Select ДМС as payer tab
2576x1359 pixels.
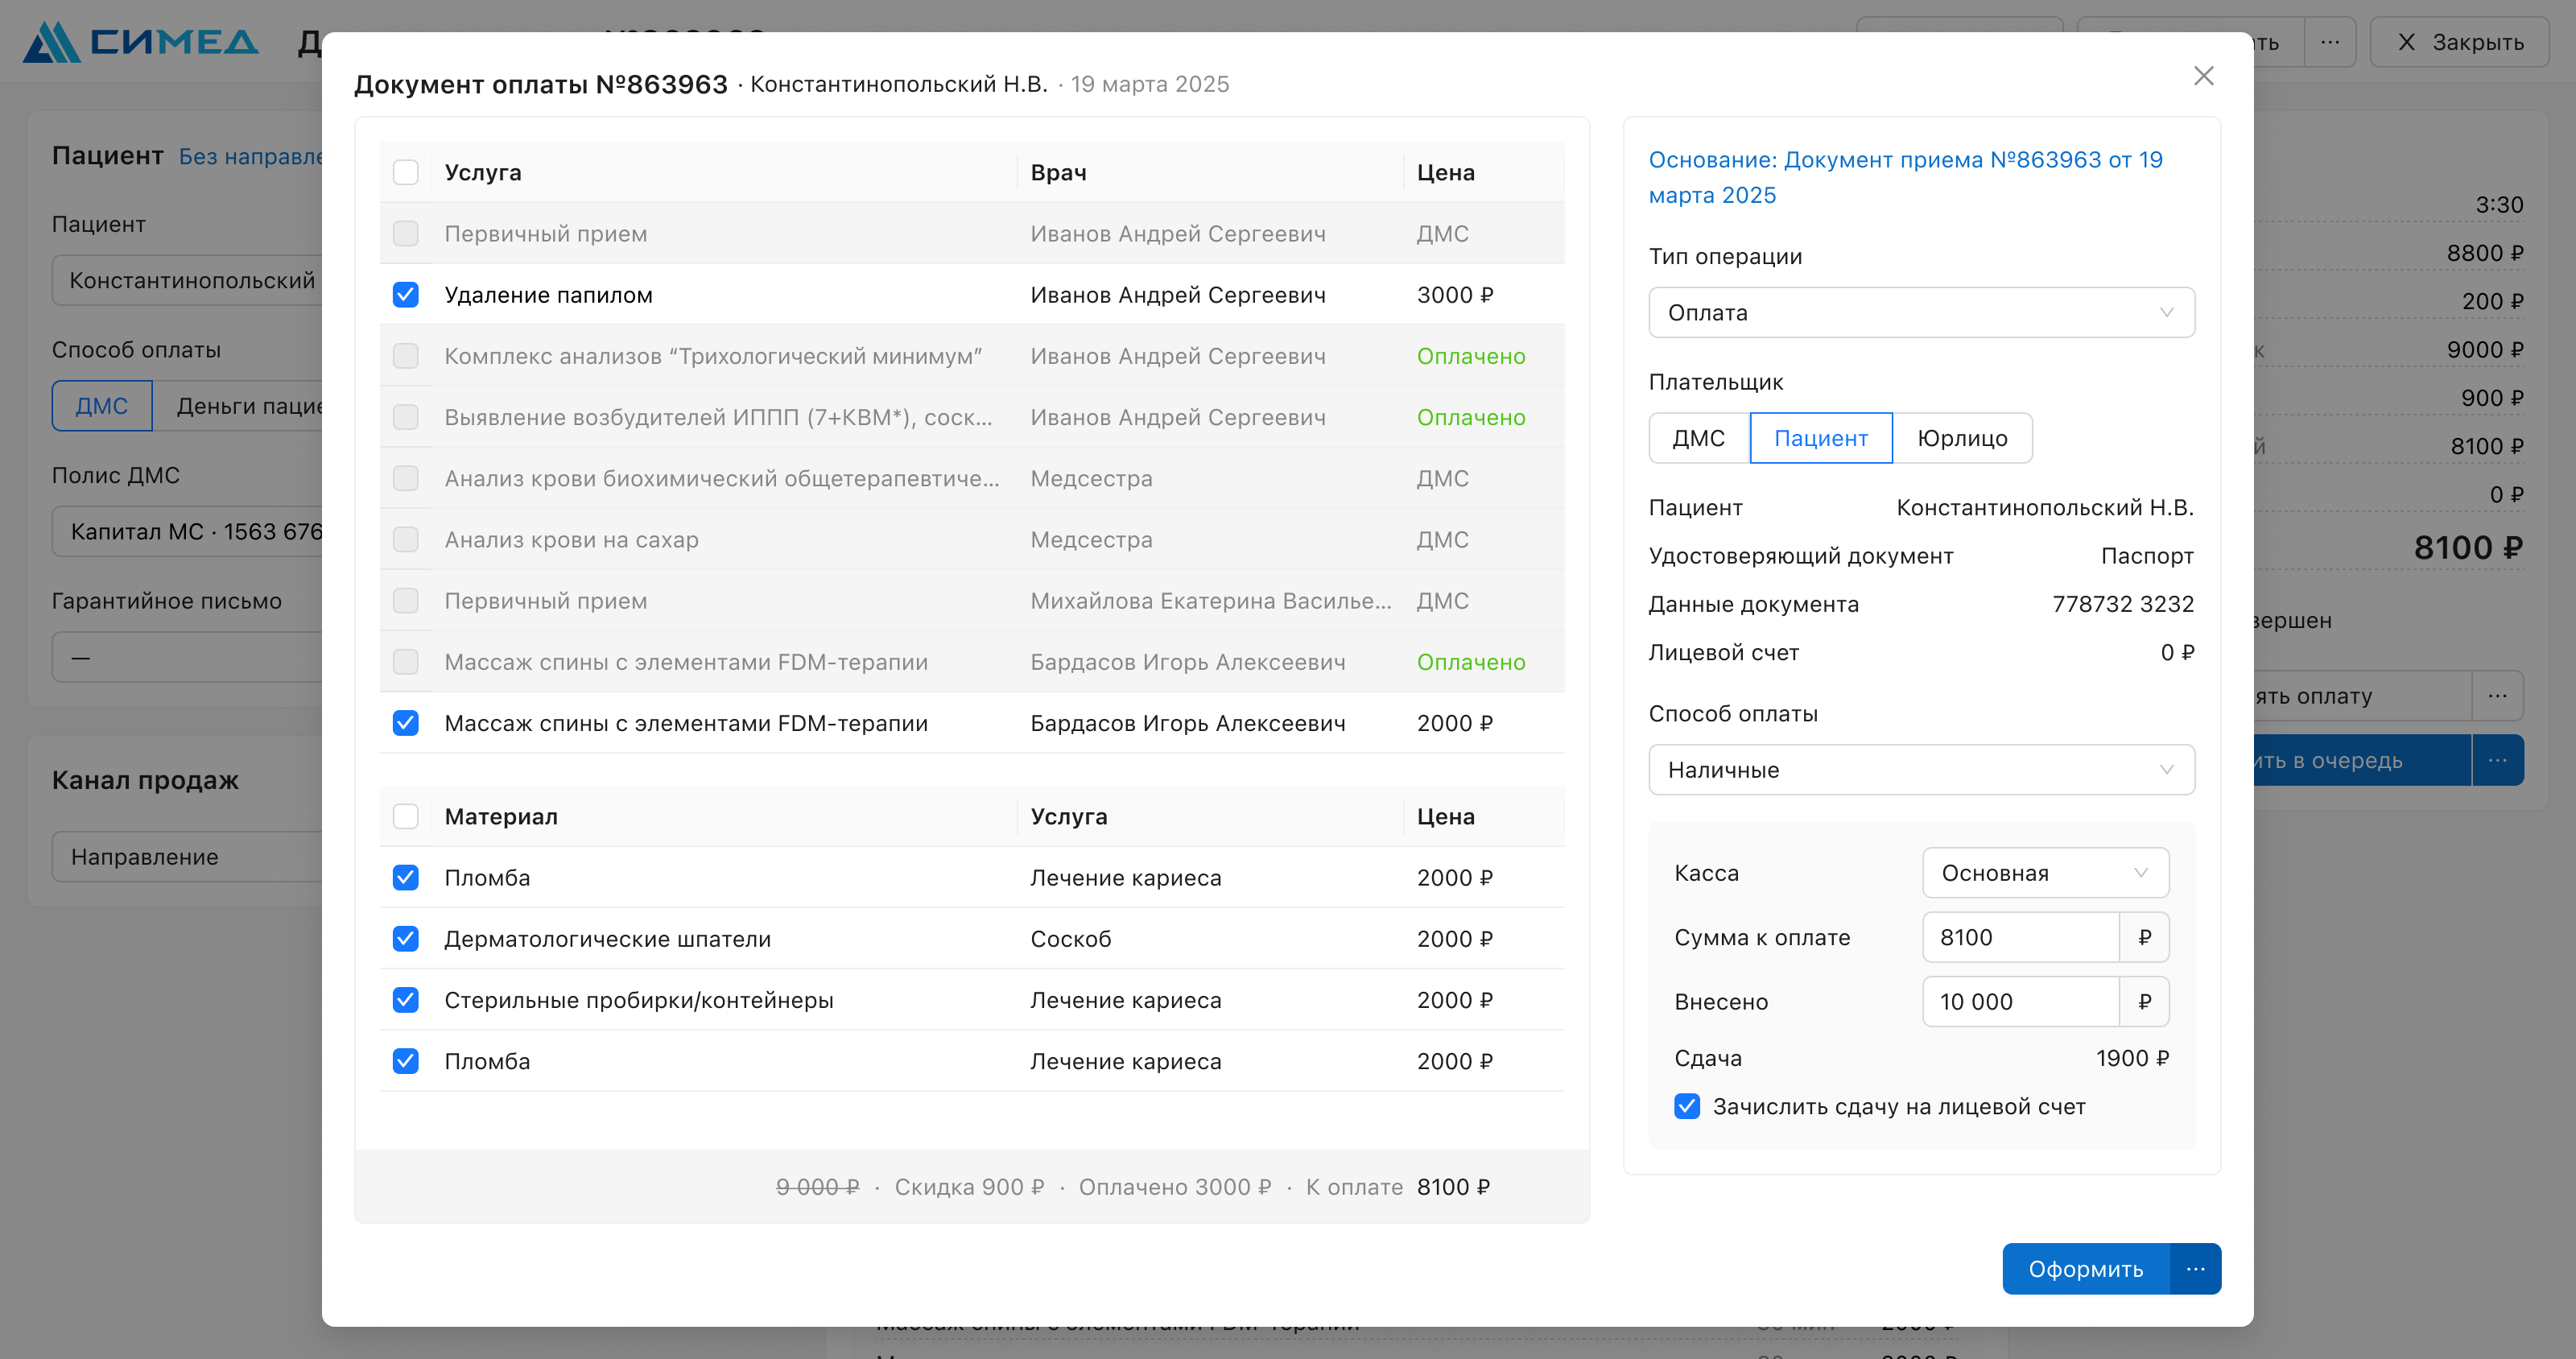1699,438
